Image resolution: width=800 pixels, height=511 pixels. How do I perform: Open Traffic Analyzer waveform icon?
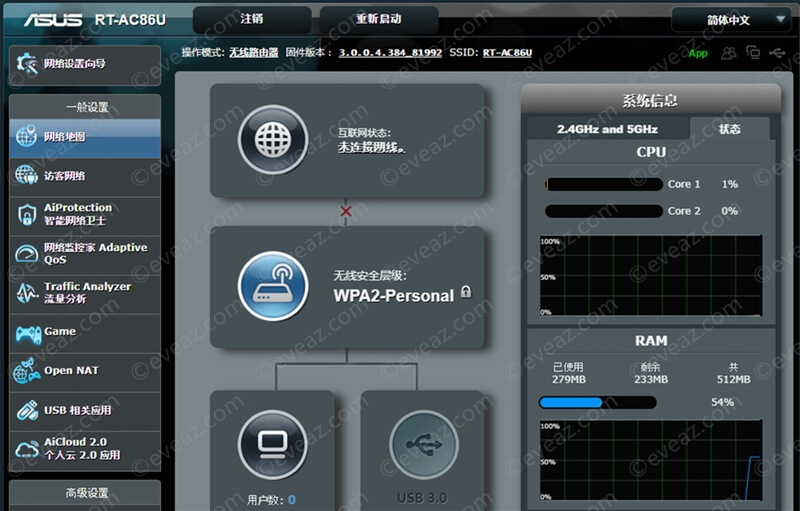click(27, 293)
